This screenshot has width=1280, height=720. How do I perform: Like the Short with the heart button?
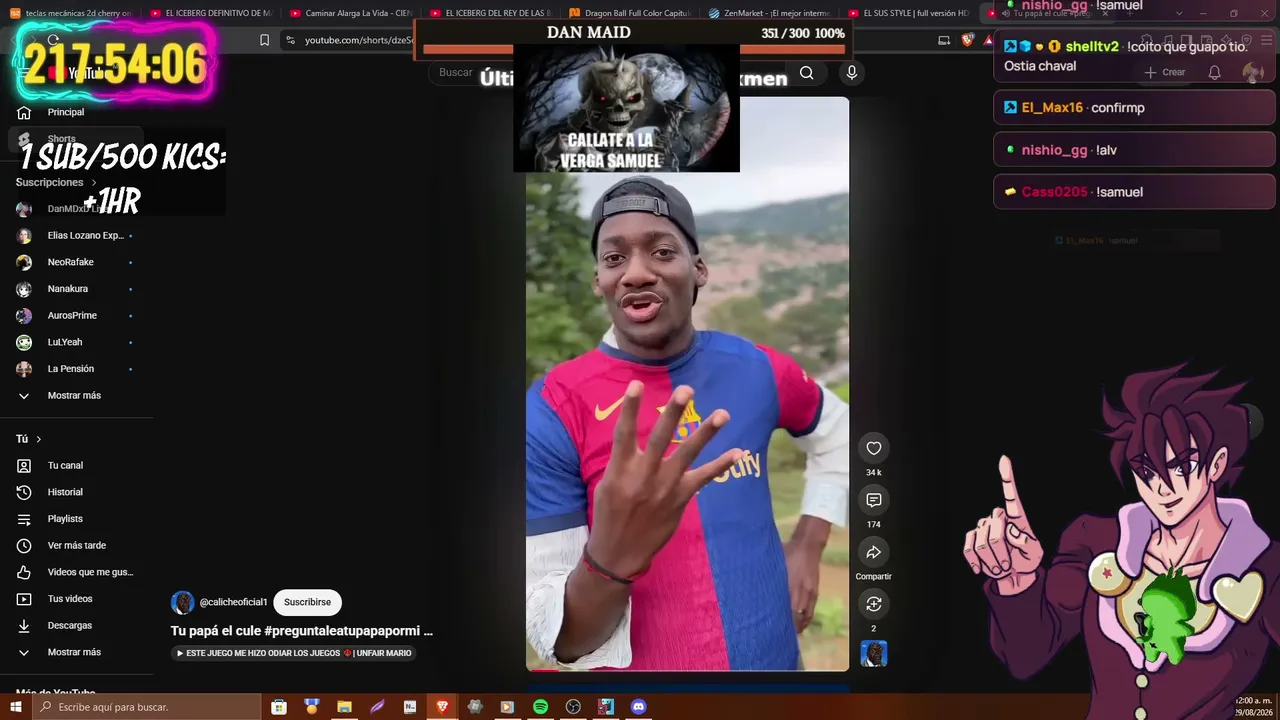[873, 448]
